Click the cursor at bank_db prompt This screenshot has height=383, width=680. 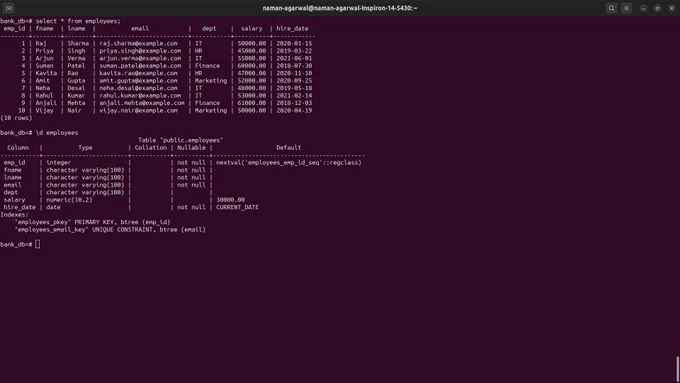[x=38, y=244]
